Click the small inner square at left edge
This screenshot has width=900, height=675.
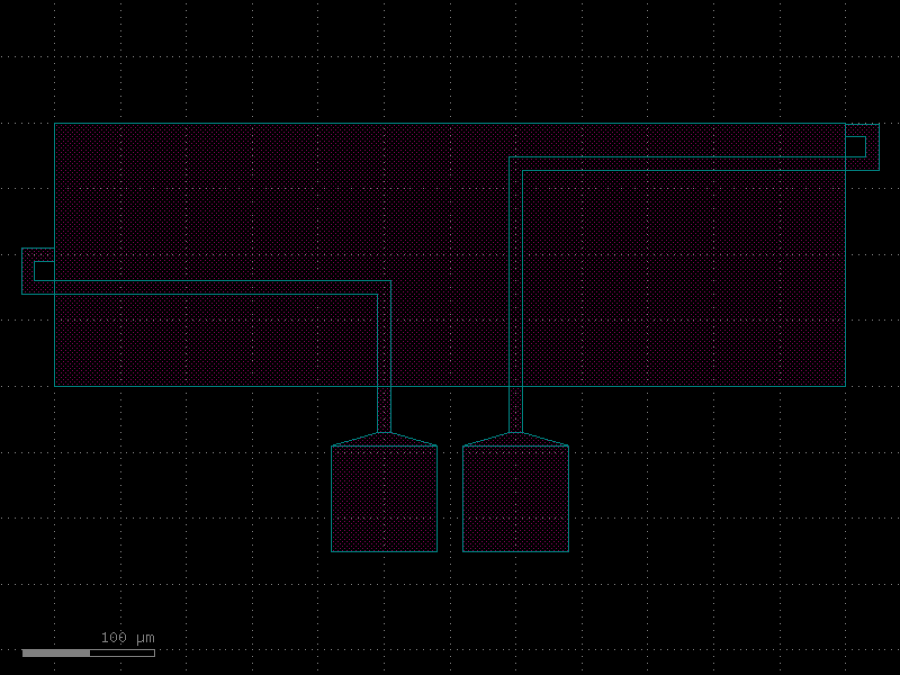(44, 271)
